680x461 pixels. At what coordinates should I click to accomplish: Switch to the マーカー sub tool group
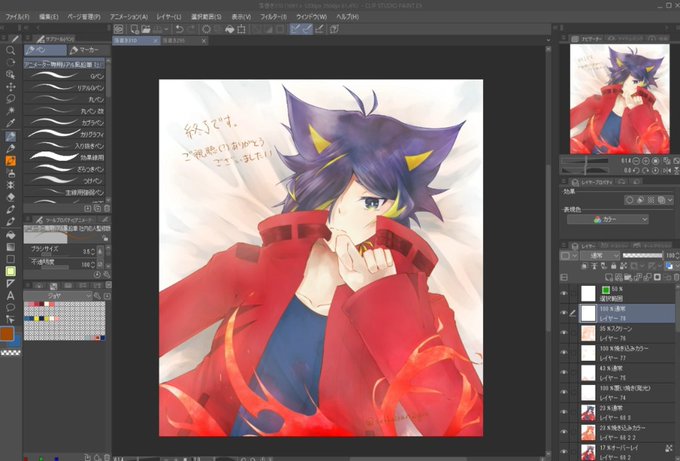tap(89, 50)
